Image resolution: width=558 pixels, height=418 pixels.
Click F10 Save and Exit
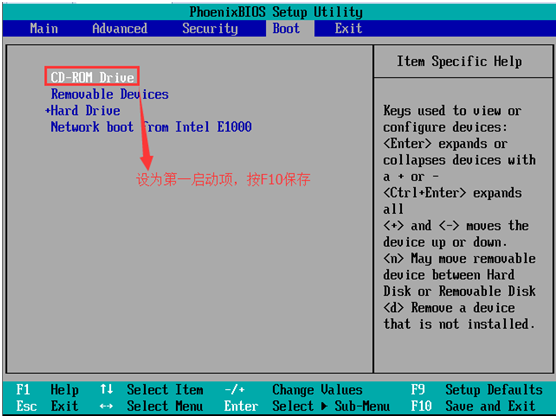[x=473, y=406]
